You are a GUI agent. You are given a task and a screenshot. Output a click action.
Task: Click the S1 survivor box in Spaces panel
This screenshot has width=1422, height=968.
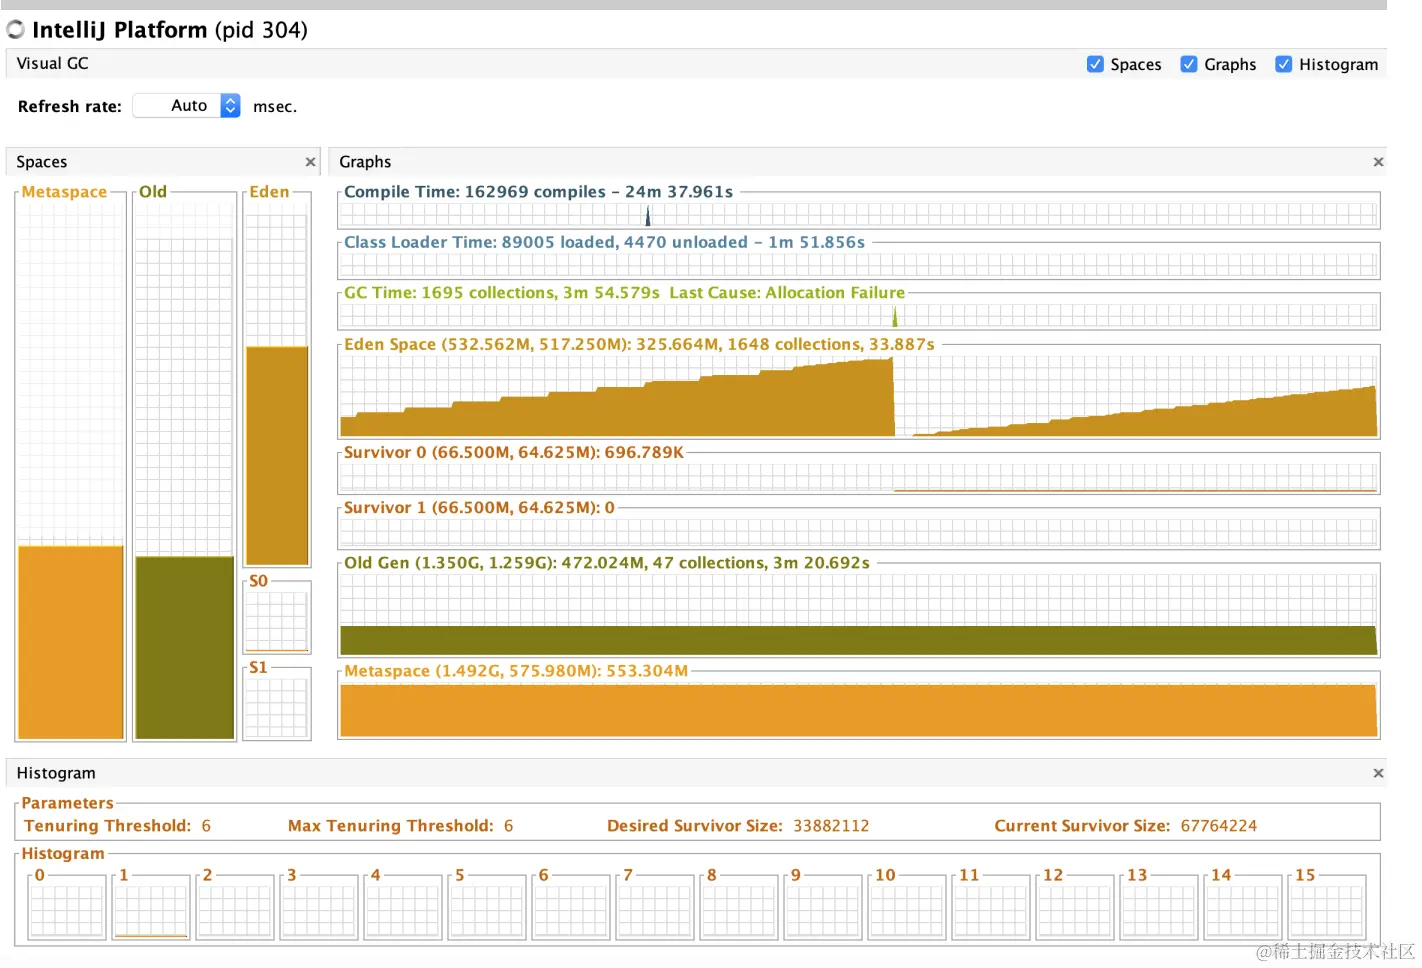click(277, 707)
